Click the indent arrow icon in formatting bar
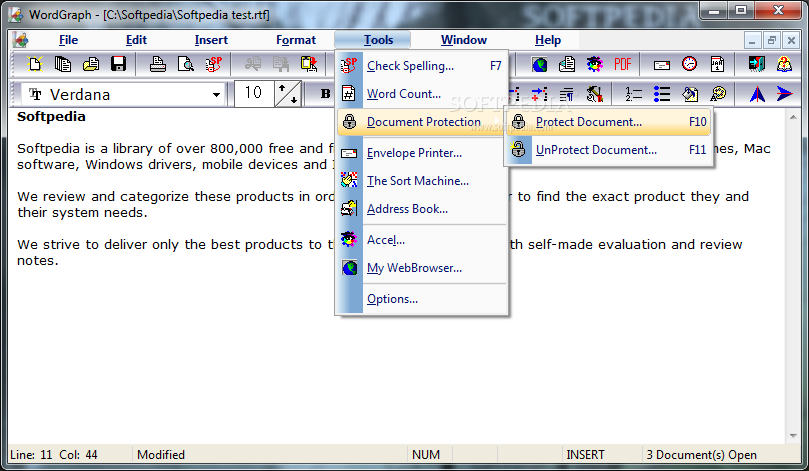The height and width of the screenshot is (471, 809). (539, 94)
